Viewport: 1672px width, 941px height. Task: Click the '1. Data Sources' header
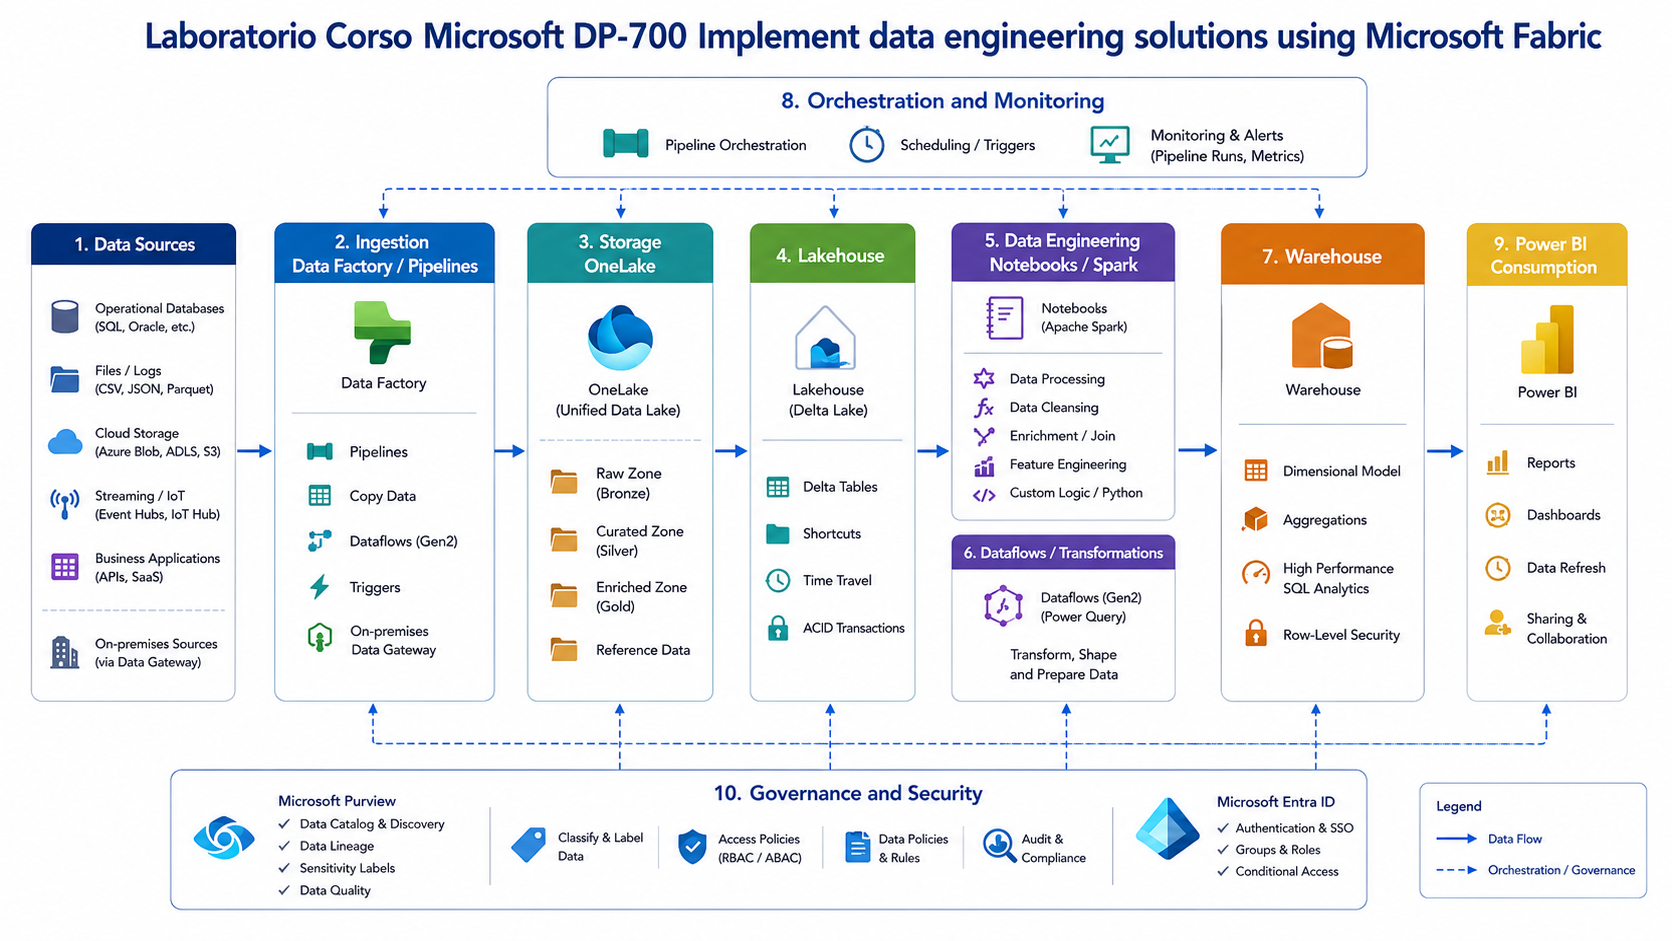134,244
